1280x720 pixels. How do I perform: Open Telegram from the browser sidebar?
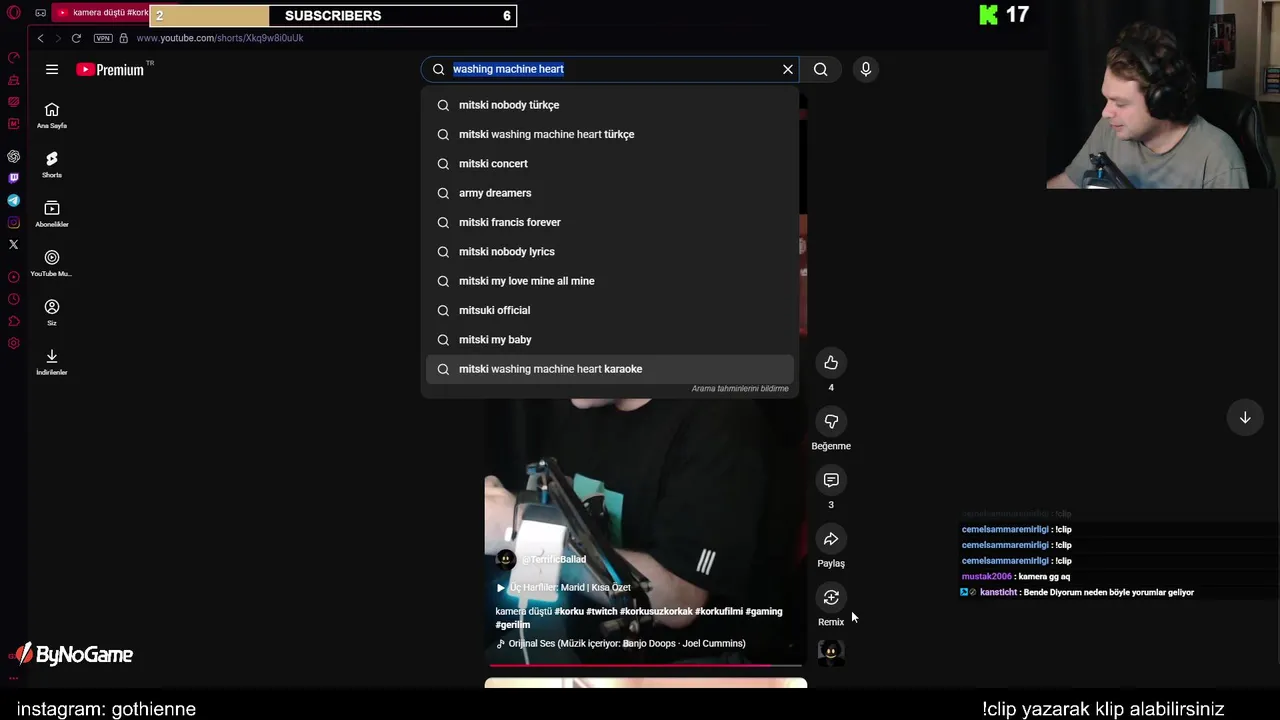(14, 200)
